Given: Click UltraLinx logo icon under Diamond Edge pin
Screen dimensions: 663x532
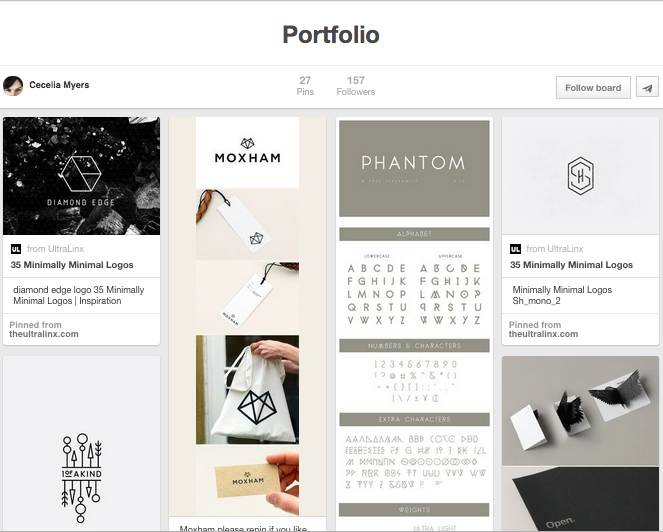Looking at the screenshot, I should 16,249.
